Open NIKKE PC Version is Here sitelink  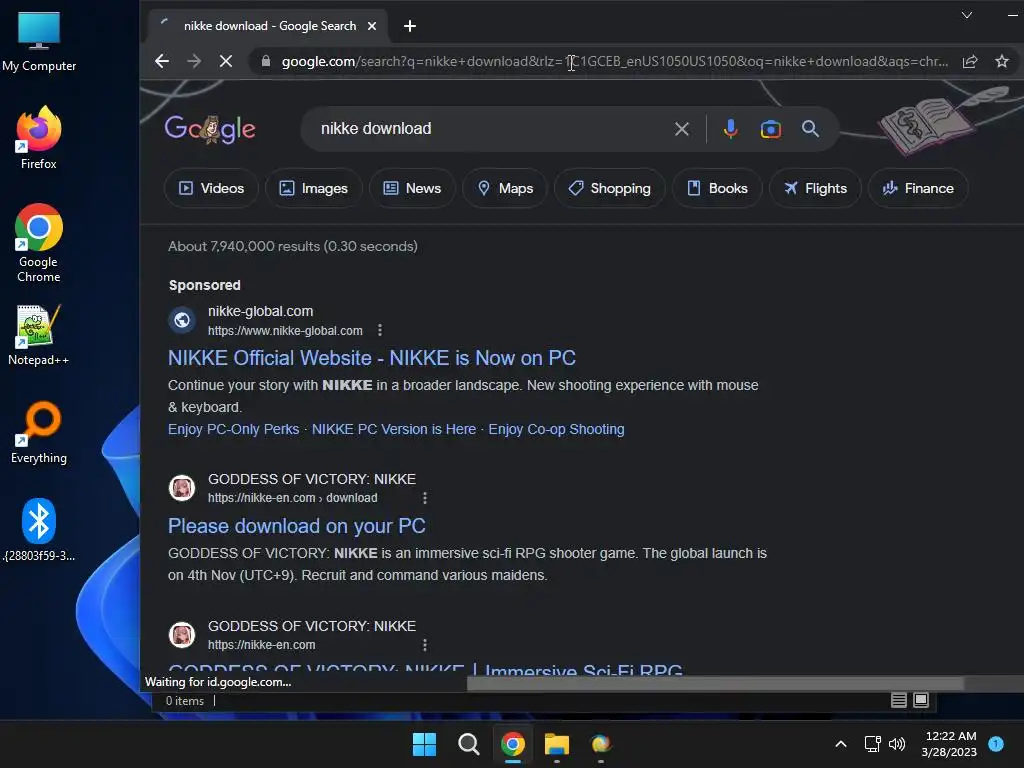(x=394, y=429)
